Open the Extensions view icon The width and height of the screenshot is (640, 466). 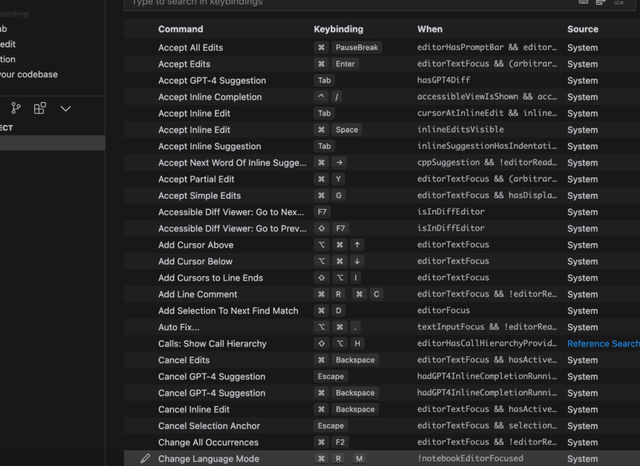(40, 108)
